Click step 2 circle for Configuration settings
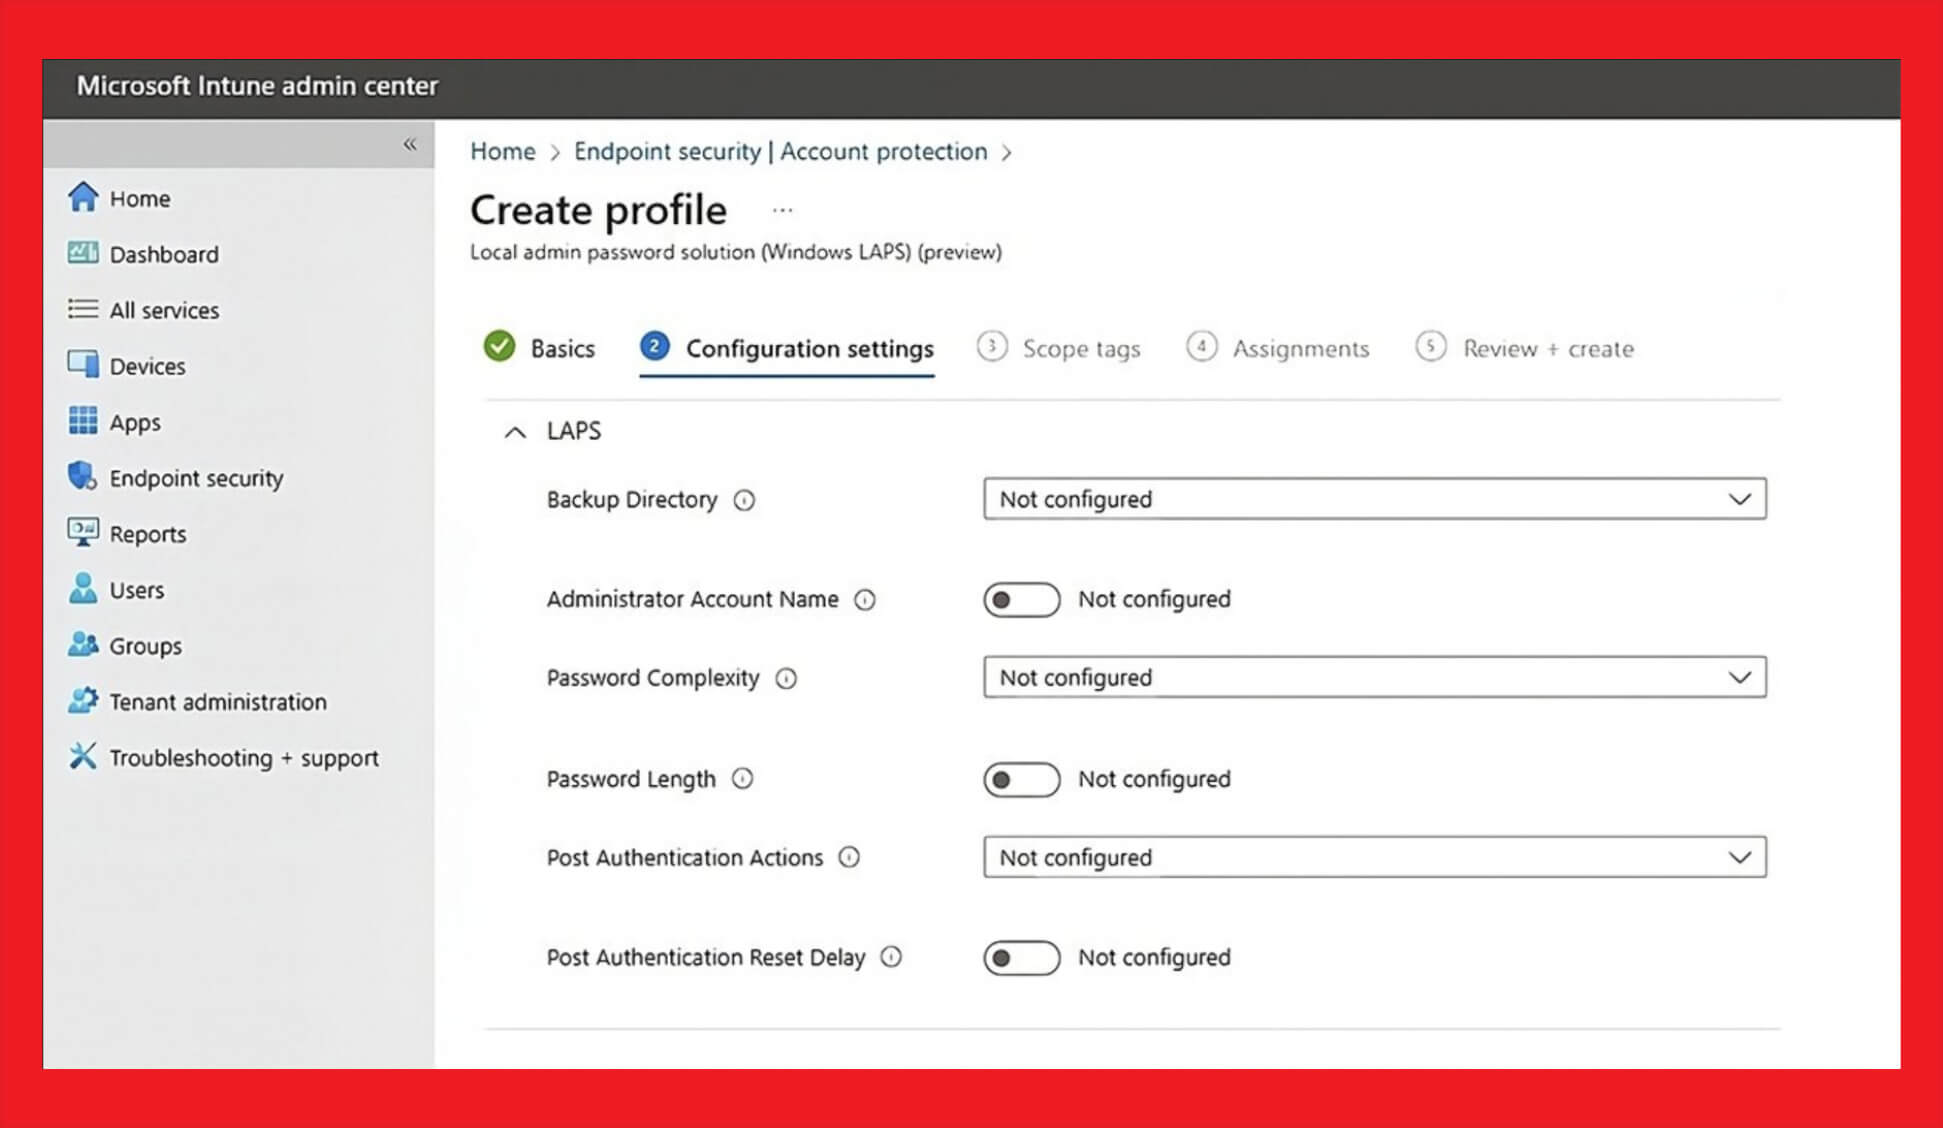 pos(654,346)
